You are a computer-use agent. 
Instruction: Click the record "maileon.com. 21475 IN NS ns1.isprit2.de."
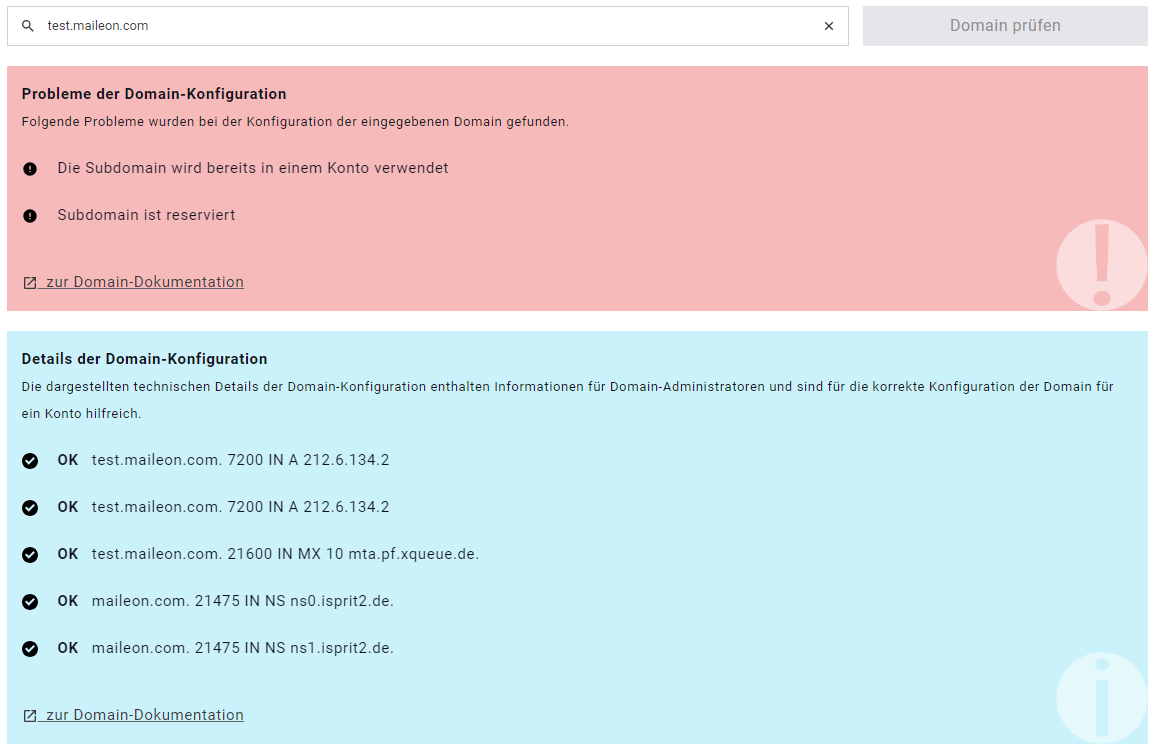(x=243, y=648)
